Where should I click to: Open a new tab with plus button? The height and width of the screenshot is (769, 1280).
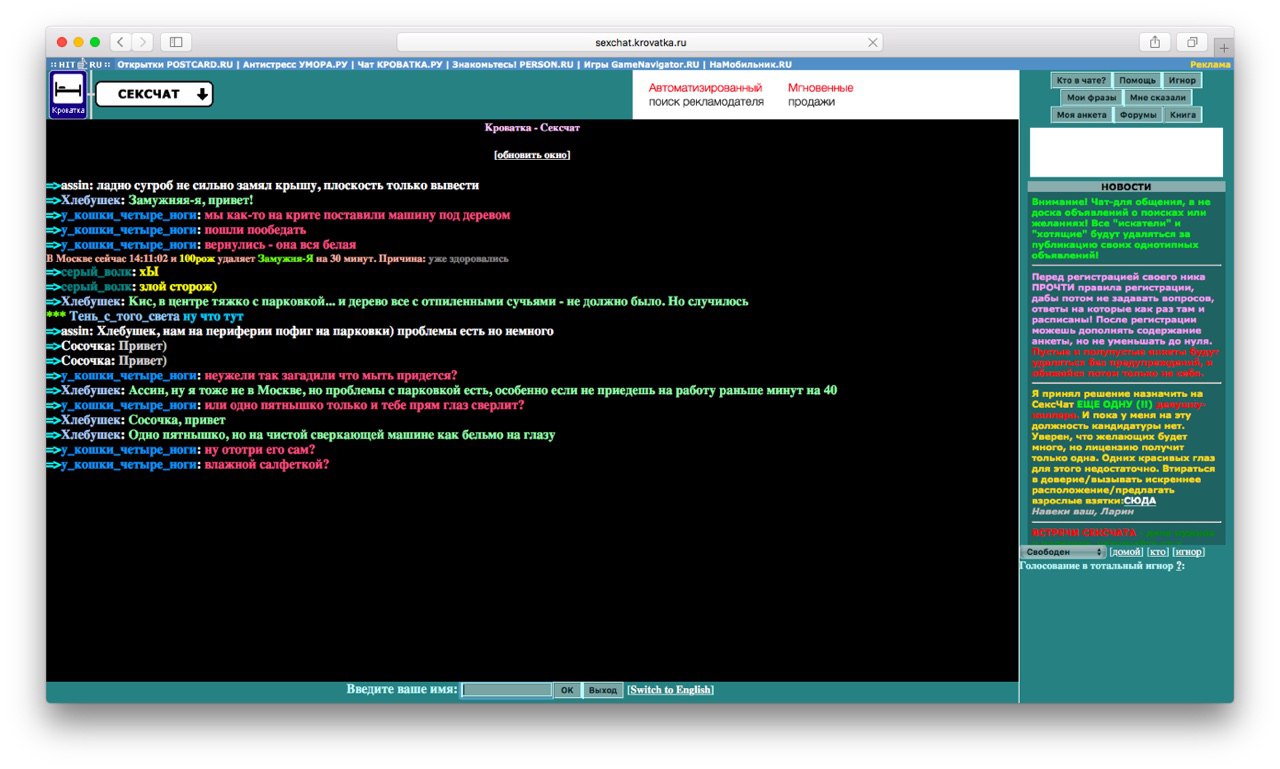(1224, 47)
